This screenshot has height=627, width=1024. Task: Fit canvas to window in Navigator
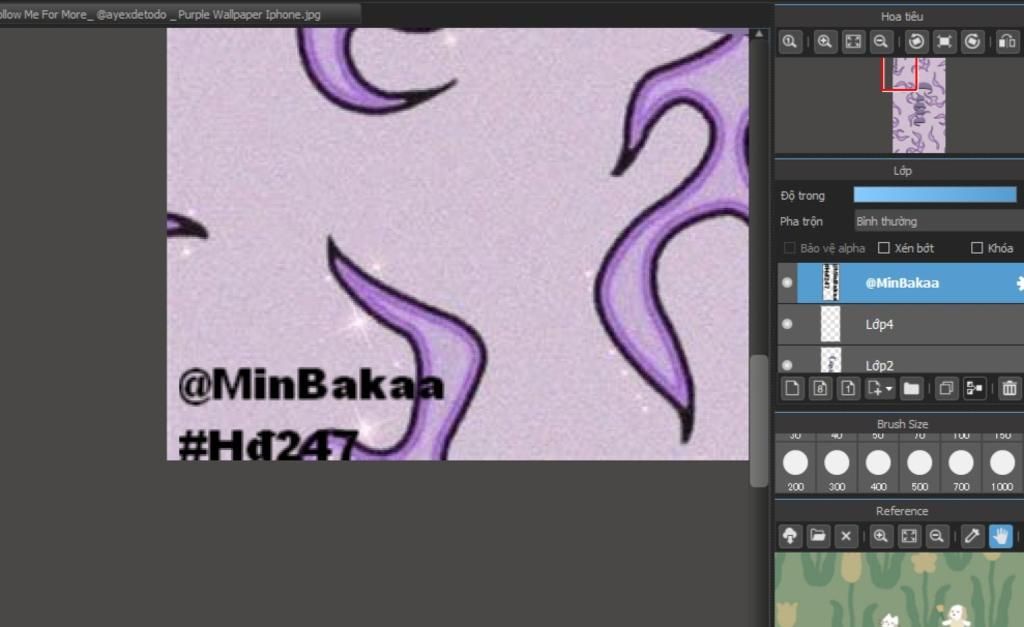(x=853, y=42)
